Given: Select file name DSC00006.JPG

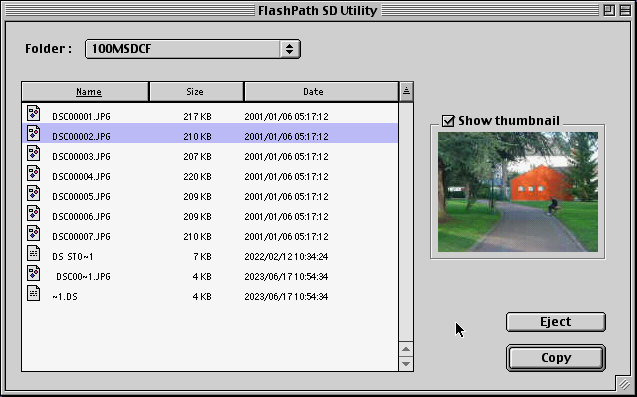Looking at the screenshot, I should pyautogui.click(x=81, y=216).
